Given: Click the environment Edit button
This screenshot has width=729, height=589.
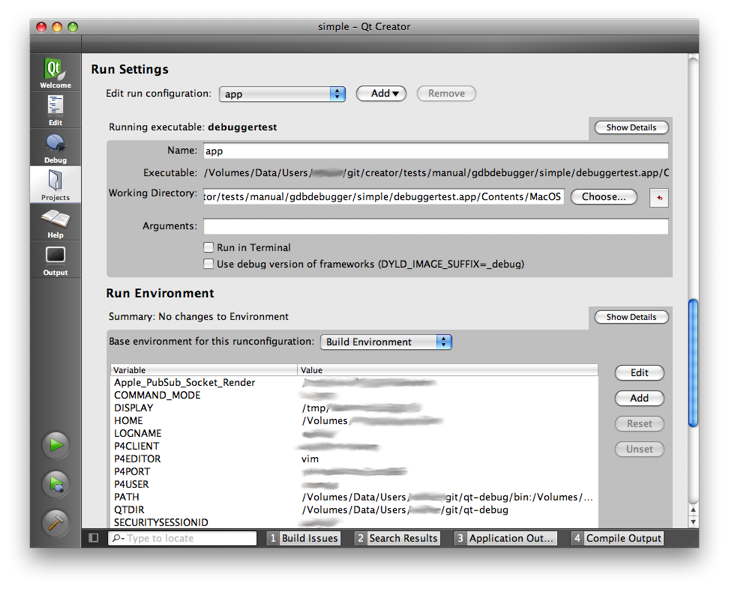Looking at the screenshot, I should coord(639,373).
